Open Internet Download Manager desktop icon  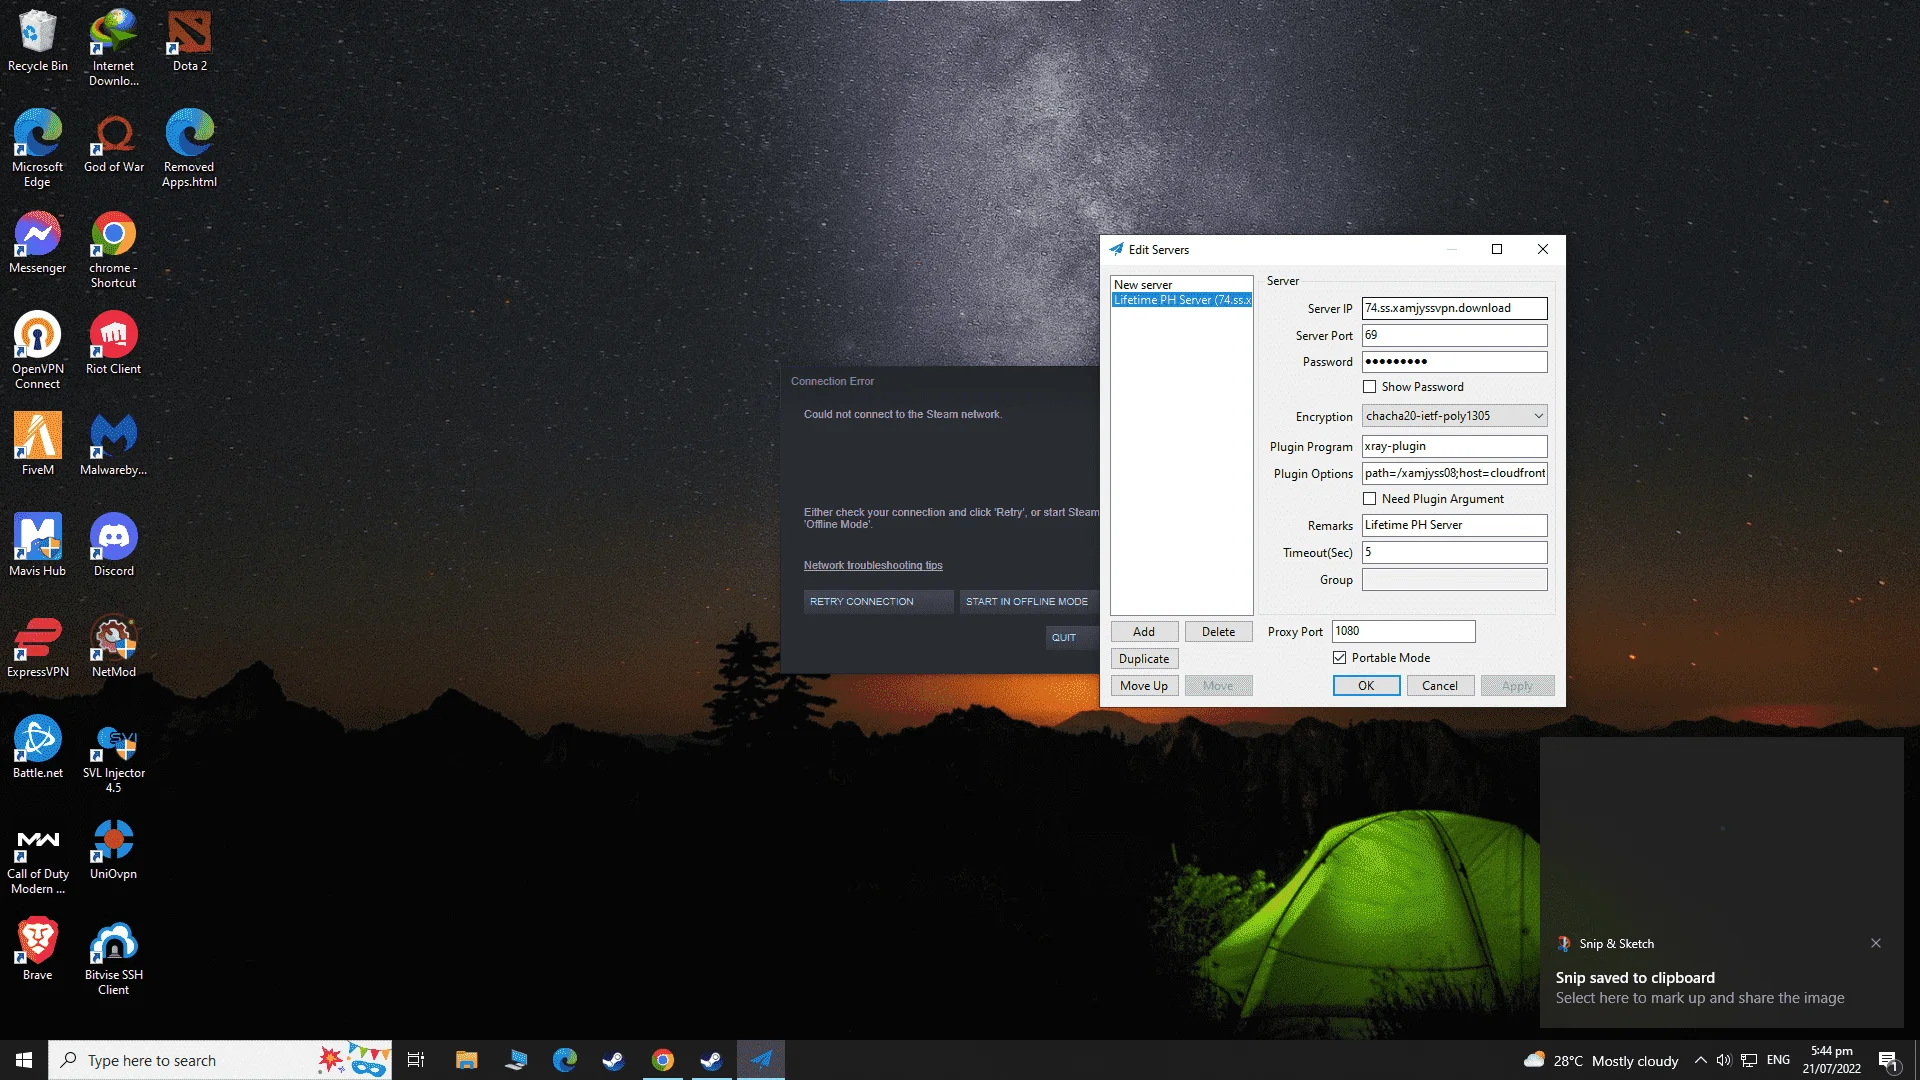[x=113, y=47]
